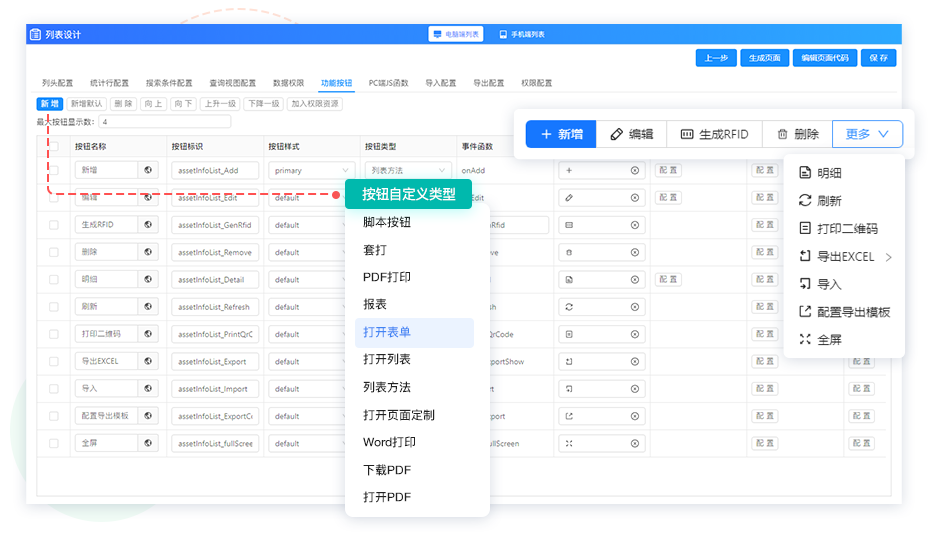Toggle the select-all checkbox in the table header

click(54, 146)
